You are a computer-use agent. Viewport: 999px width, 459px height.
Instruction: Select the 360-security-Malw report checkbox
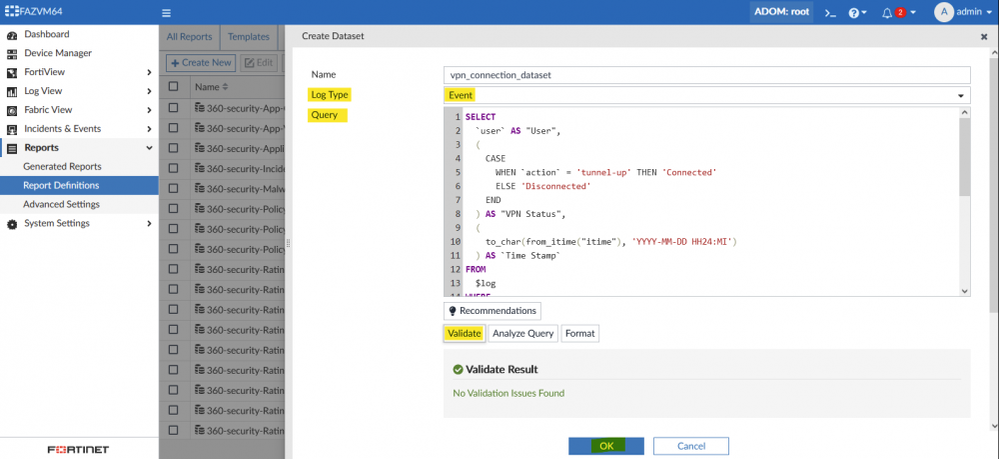pyautogui.click(x=174, y=188)
